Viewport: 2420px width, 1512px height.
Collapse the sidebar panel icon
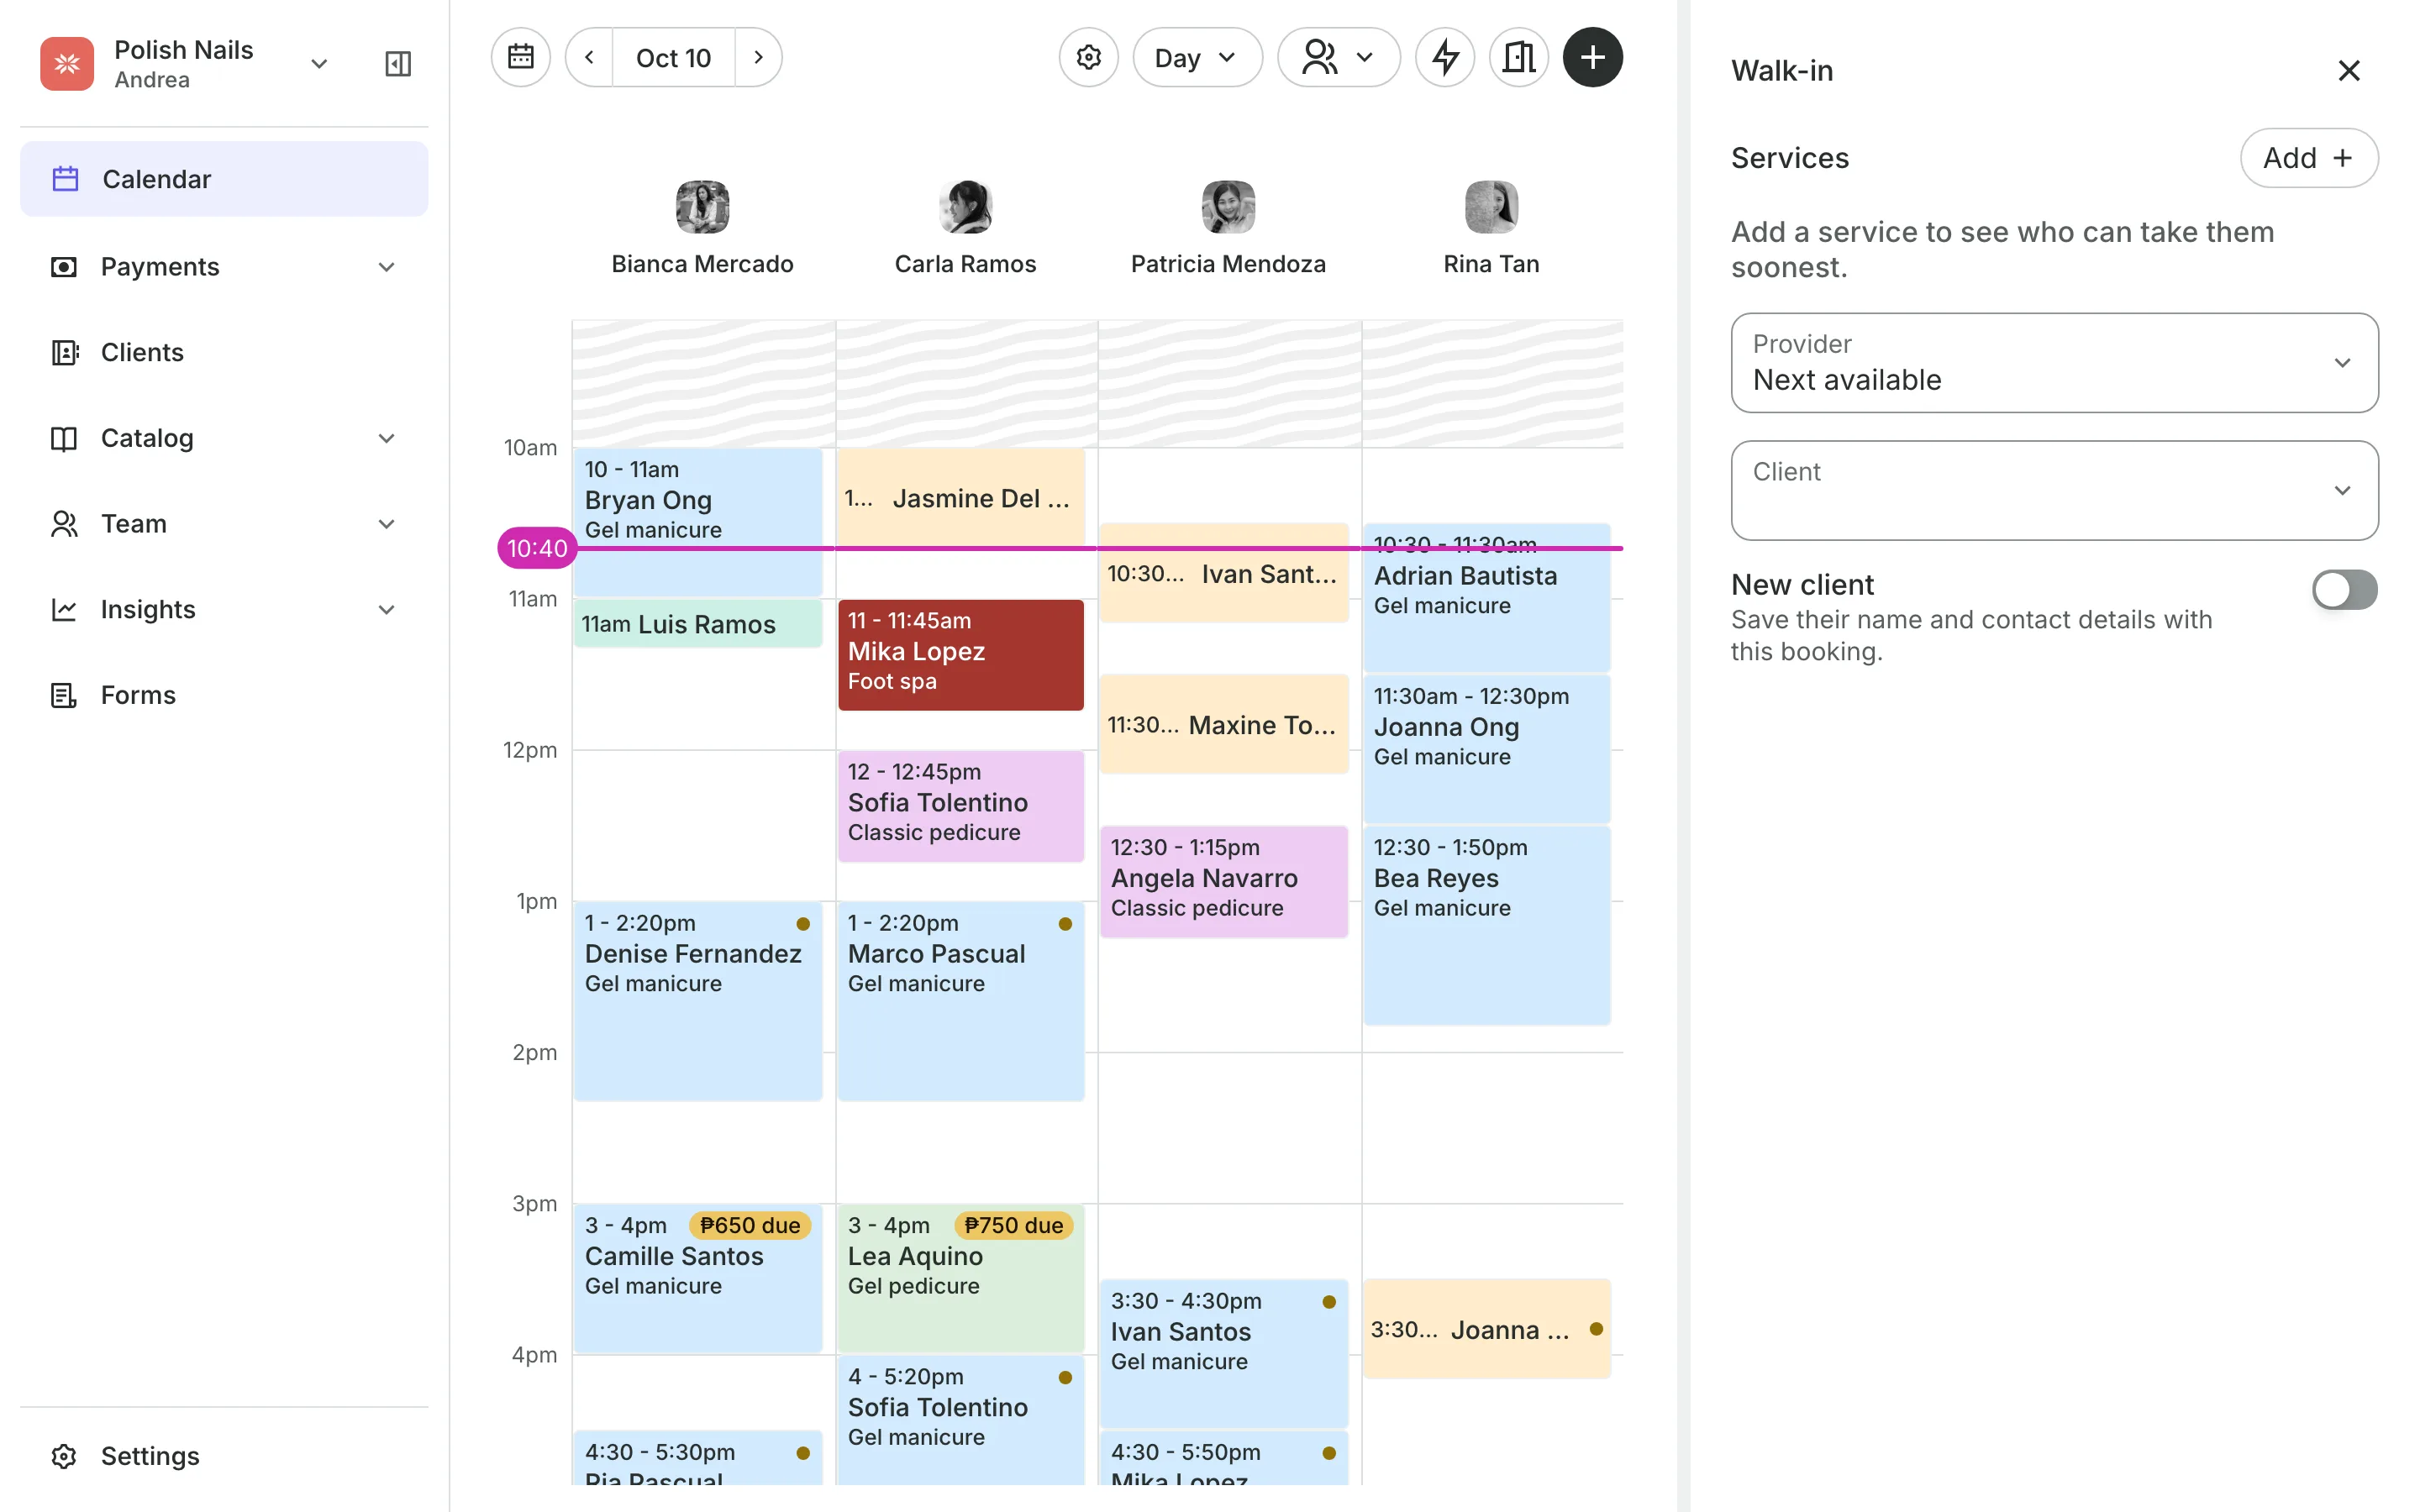click(398, 64)
